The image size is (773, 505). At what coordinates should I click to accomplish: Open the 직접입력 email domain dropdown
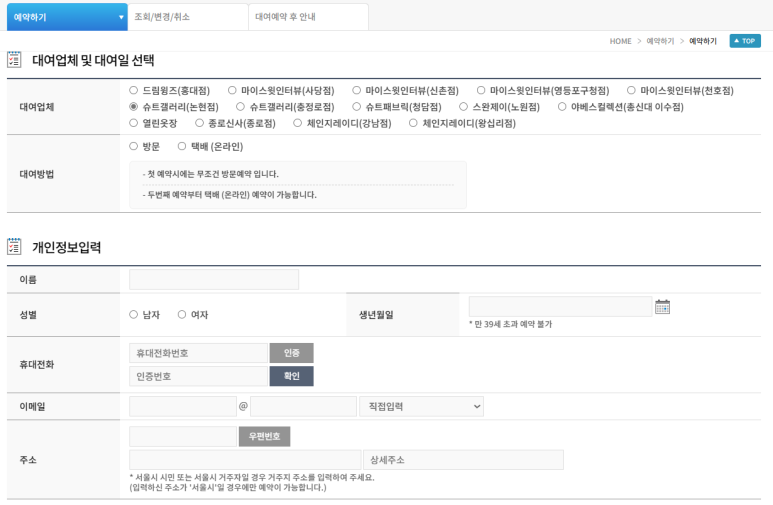click(x=422, y=406)
